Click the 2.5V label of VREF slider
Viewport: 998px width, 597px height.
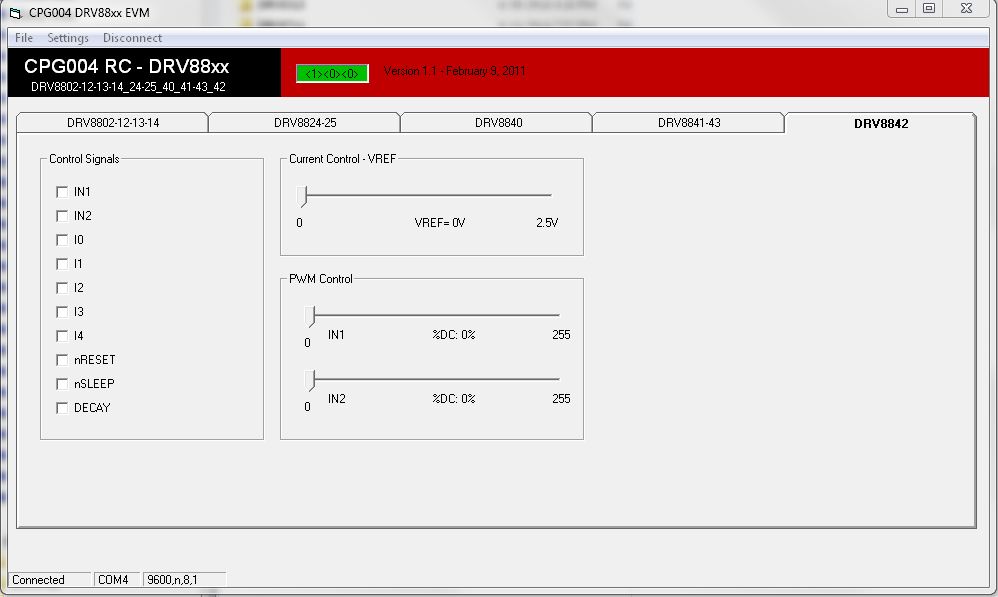tap(547, 223)
